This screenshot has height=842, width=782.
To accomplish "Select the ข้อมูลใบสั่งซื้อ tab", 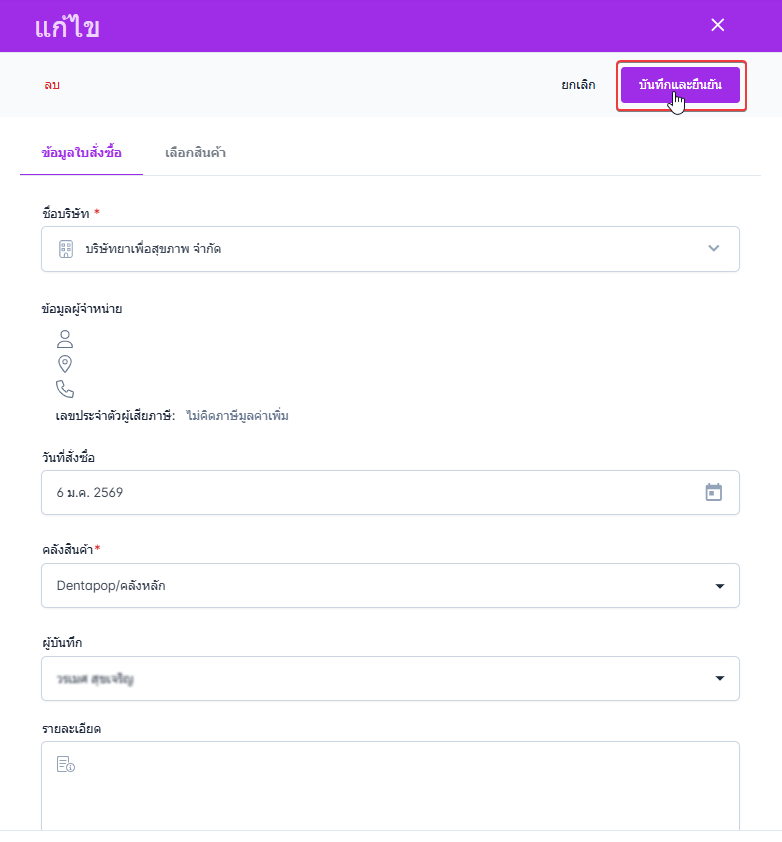I will click(82, 153).
